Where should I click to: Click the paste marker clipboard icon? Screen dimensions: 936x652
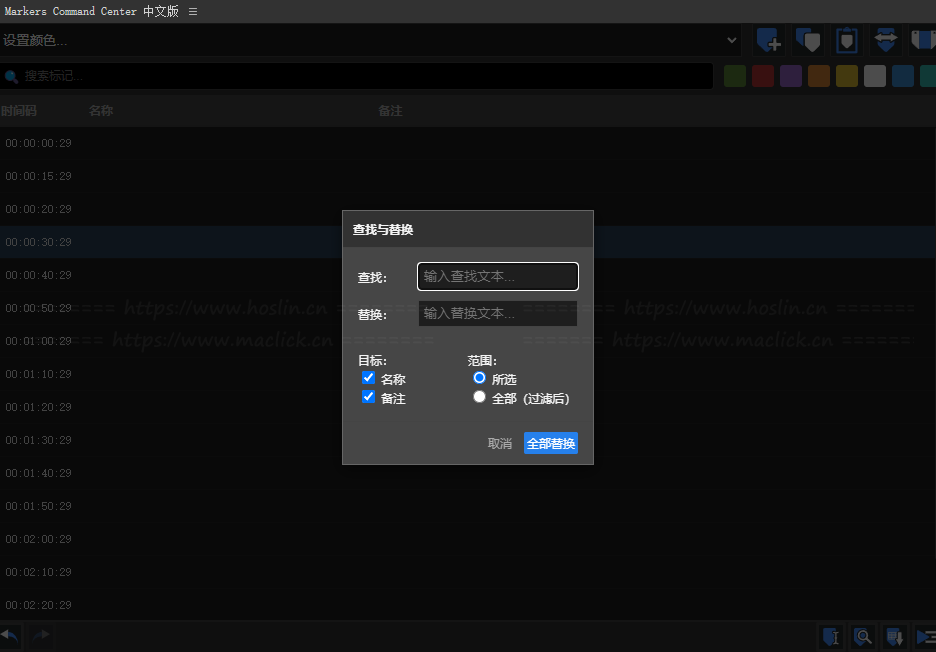click(x=847, y=40)
